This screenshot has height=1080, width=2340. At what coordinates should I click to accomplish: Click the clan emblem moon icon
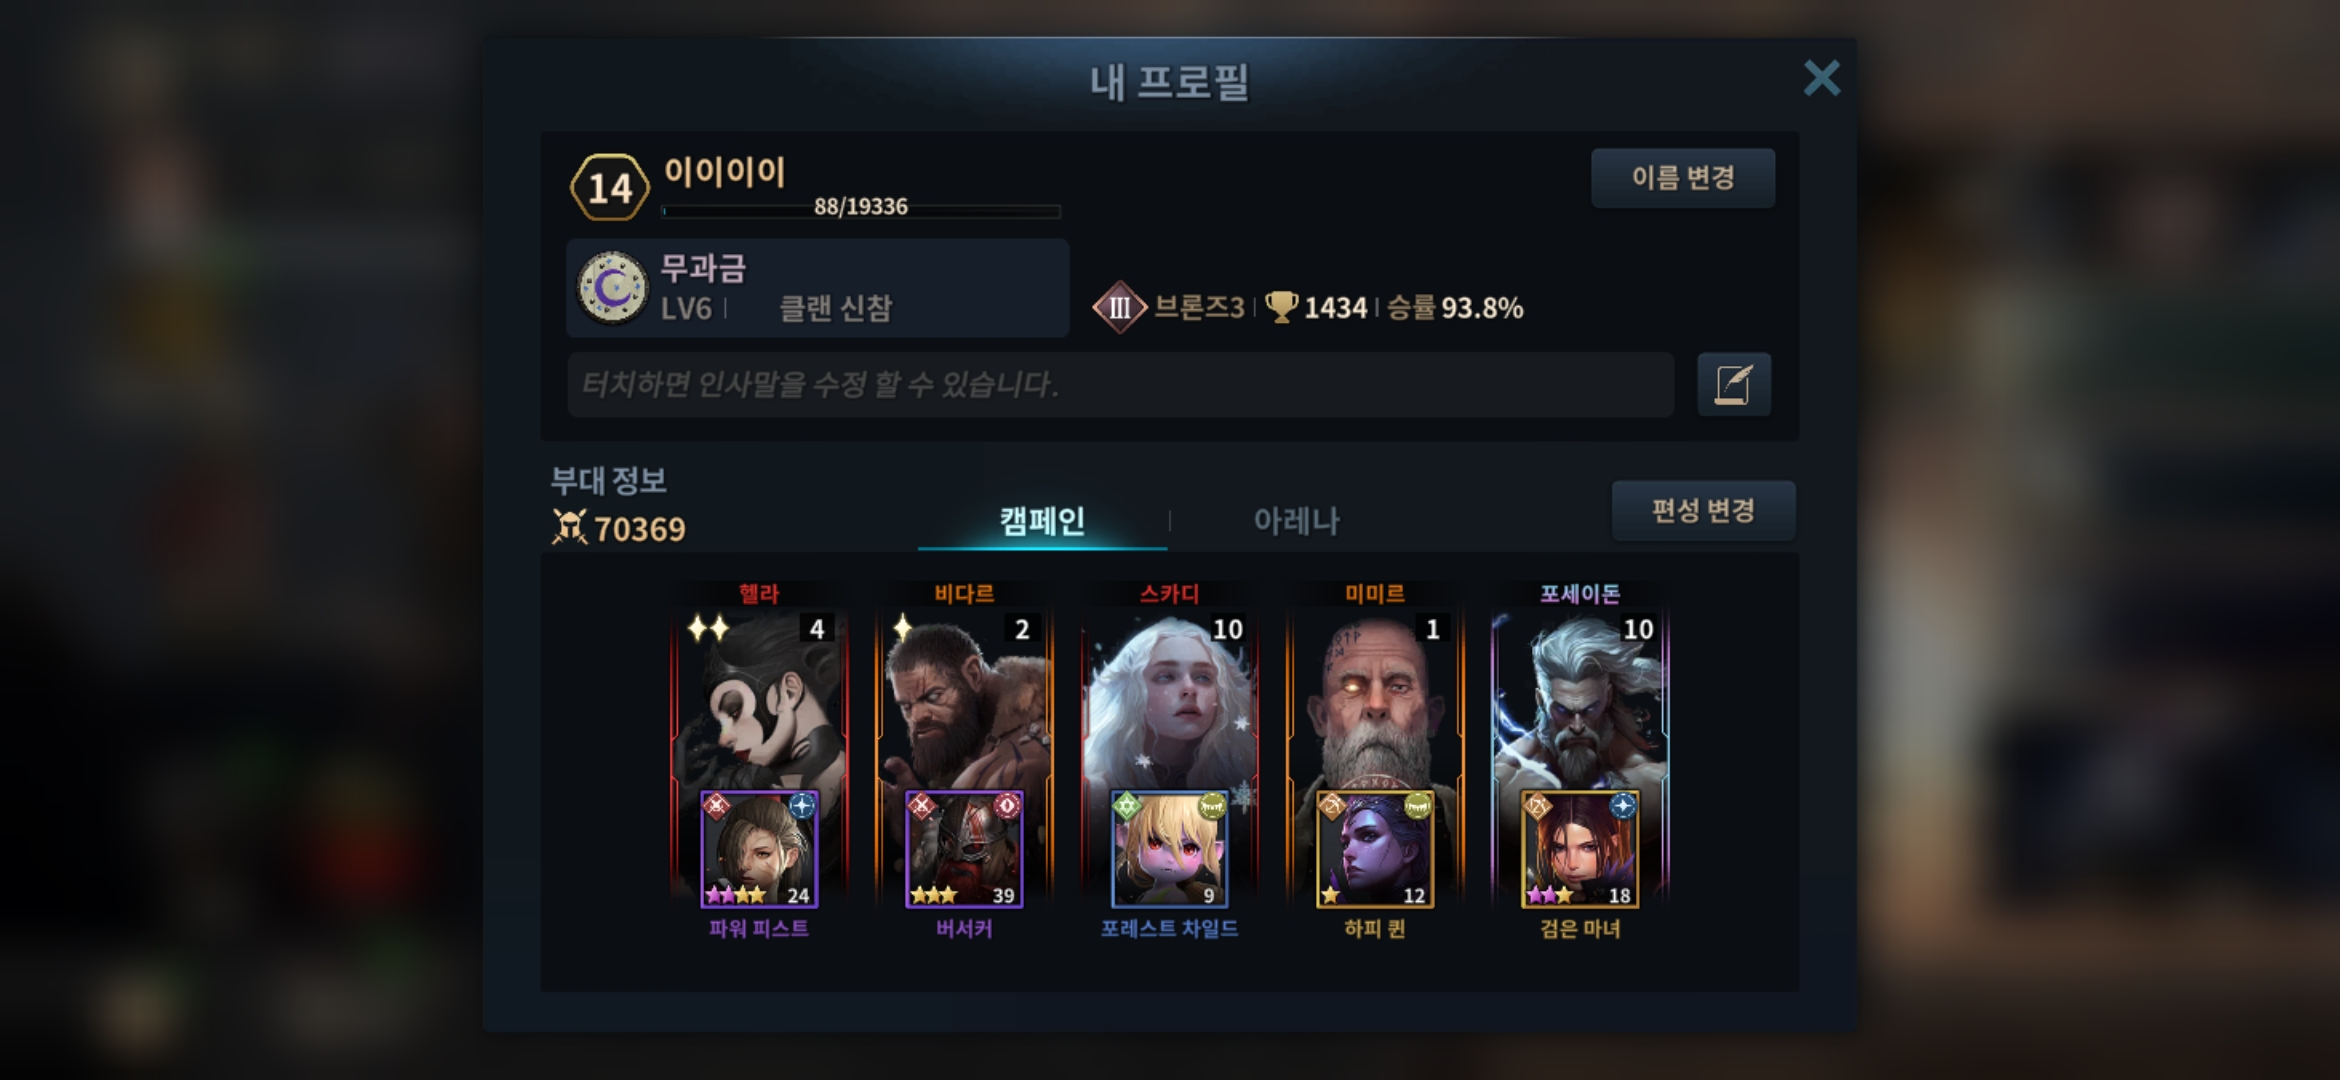click(613, 288)
